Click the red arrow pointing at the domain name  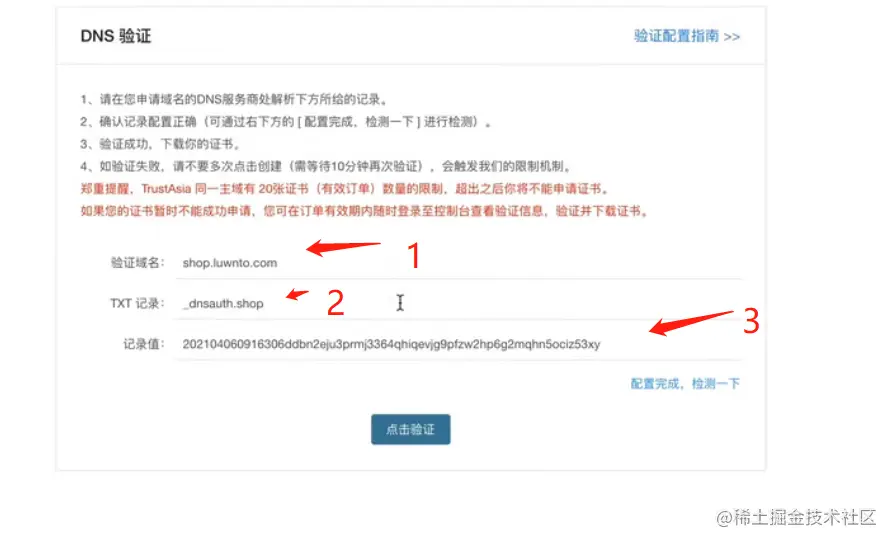click(343, 247)
